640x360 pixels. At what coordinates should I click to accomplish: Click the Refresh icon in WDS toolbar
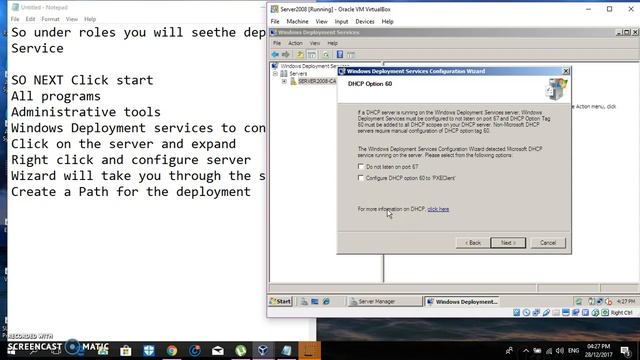tap(326, 54)
